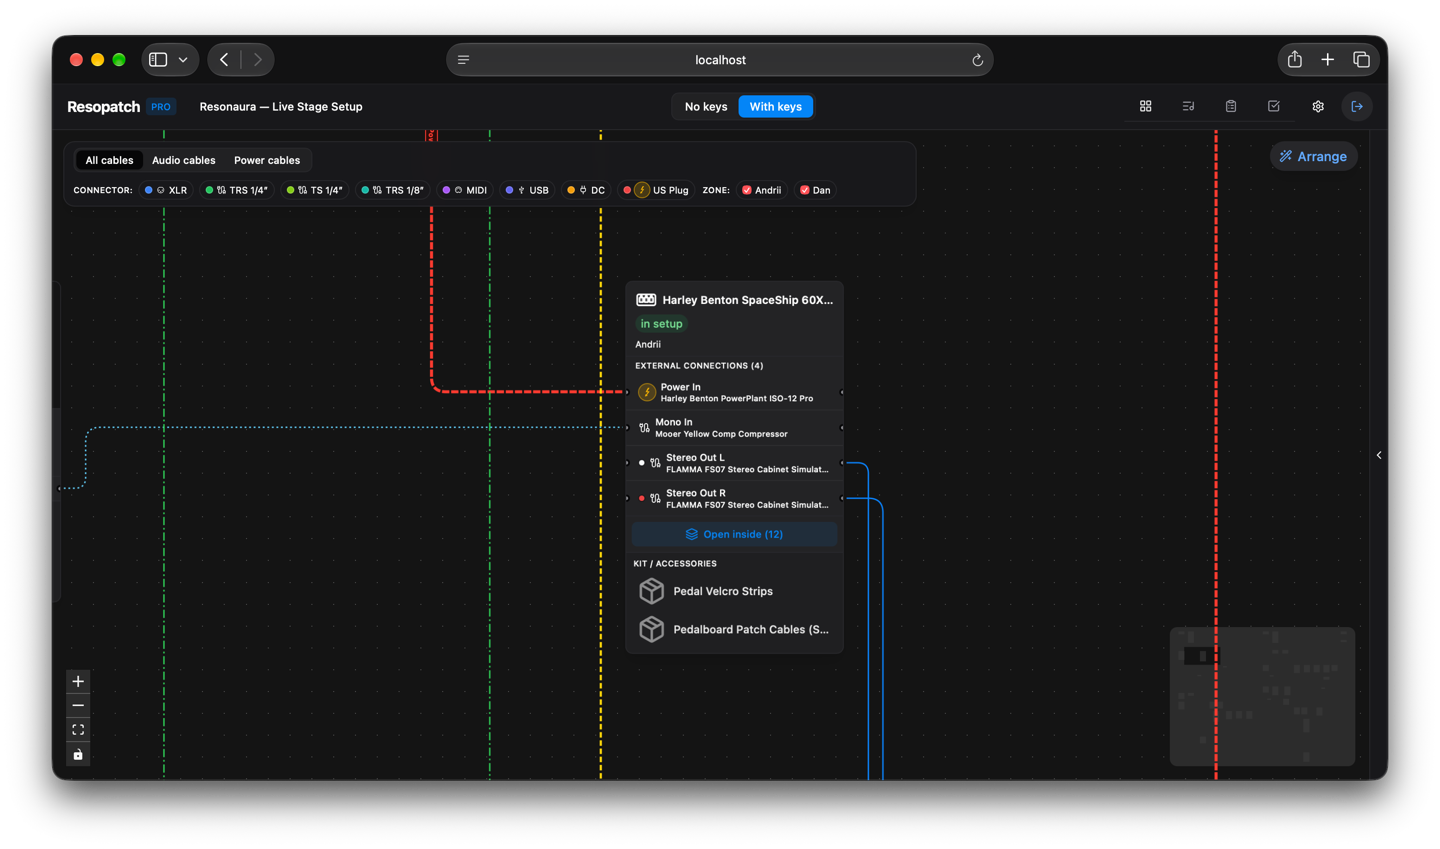Screen dimensions: 1440x849
Task: Uncheck the Dan zone checkbox
Action: point(805,190)
